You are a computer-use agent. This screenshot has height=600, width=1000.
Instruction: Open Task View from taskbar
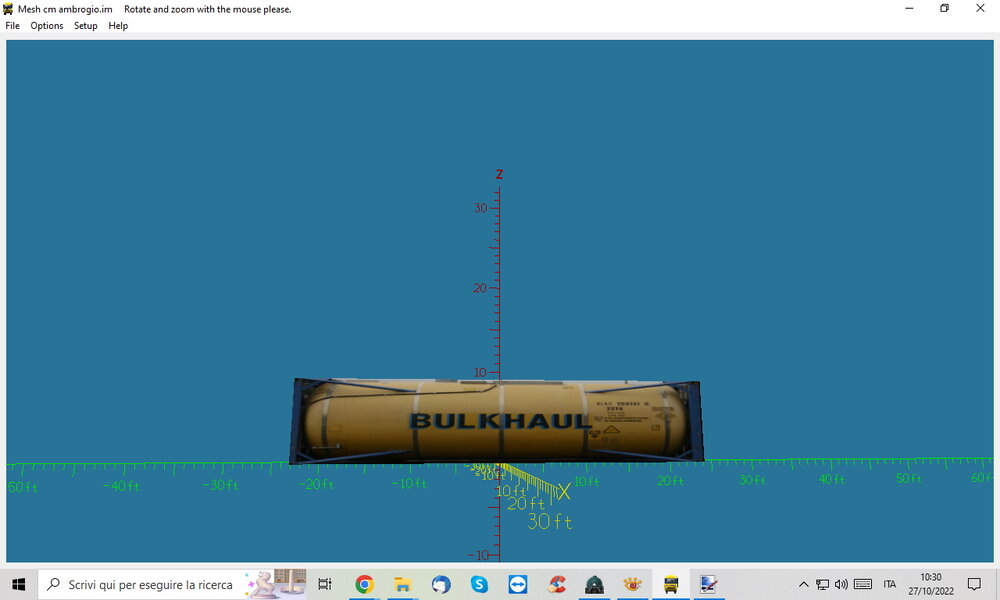325,584
